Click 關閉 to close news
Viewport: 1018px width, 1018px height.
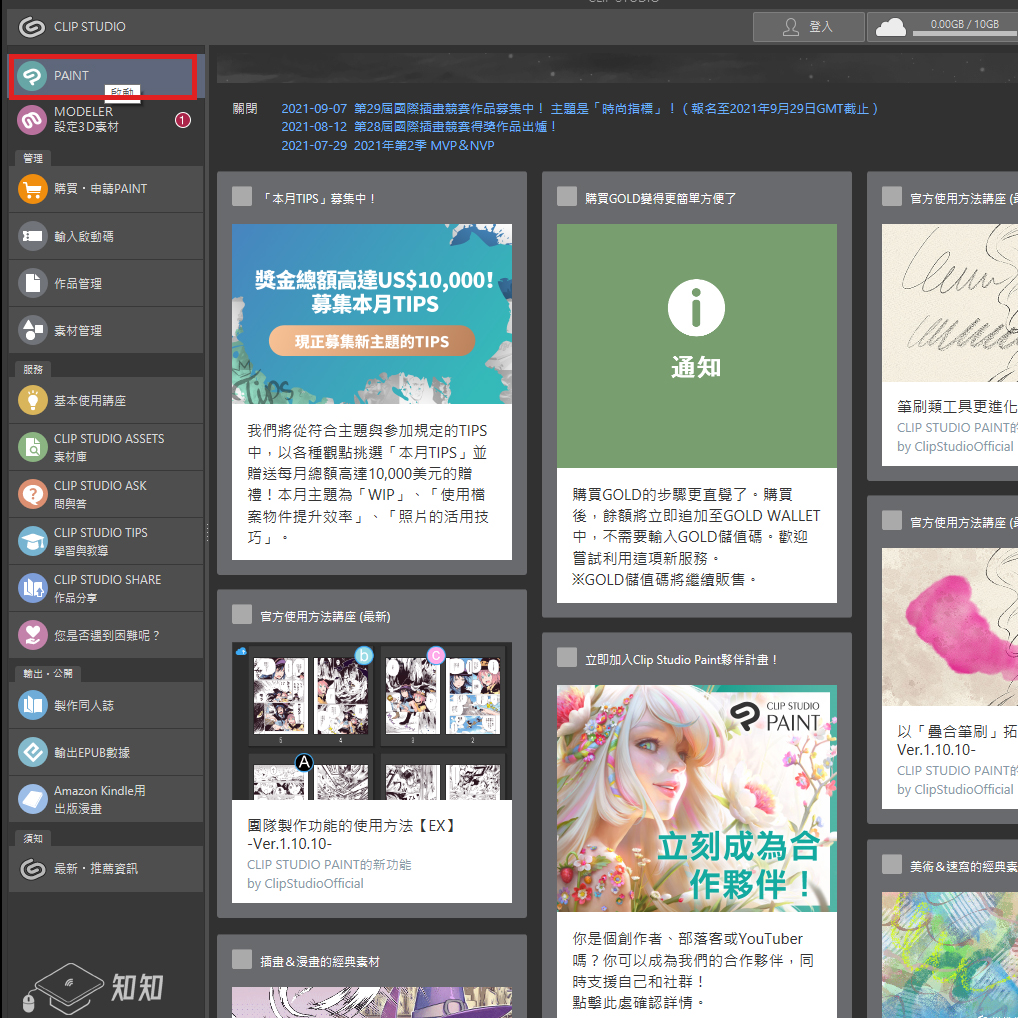(x=245, y=108)
